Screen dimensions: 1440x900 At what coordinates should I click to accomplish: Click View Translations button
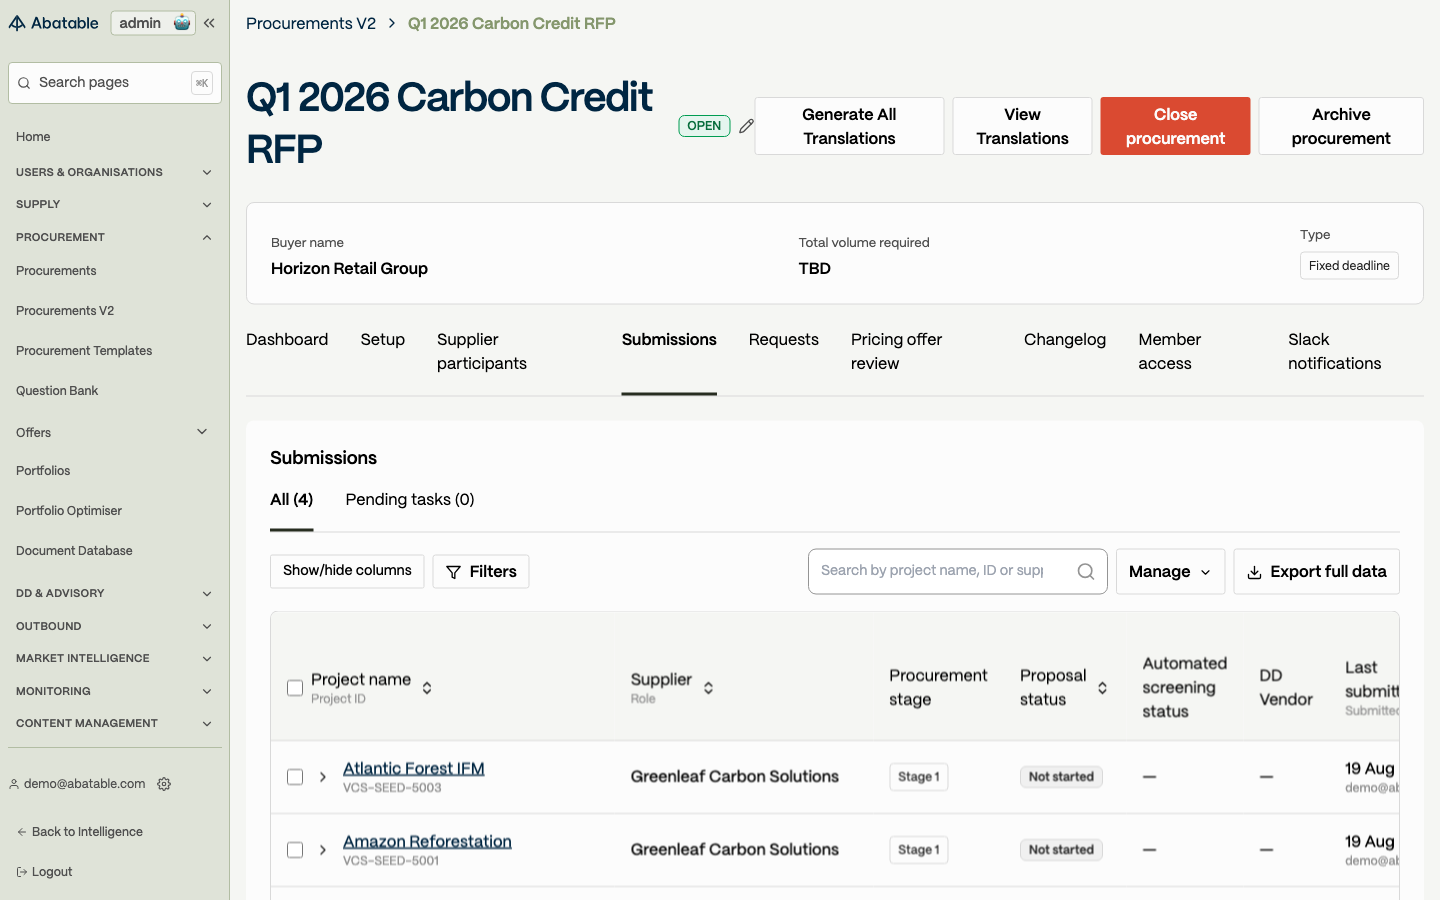click(x=1022, y=126)
